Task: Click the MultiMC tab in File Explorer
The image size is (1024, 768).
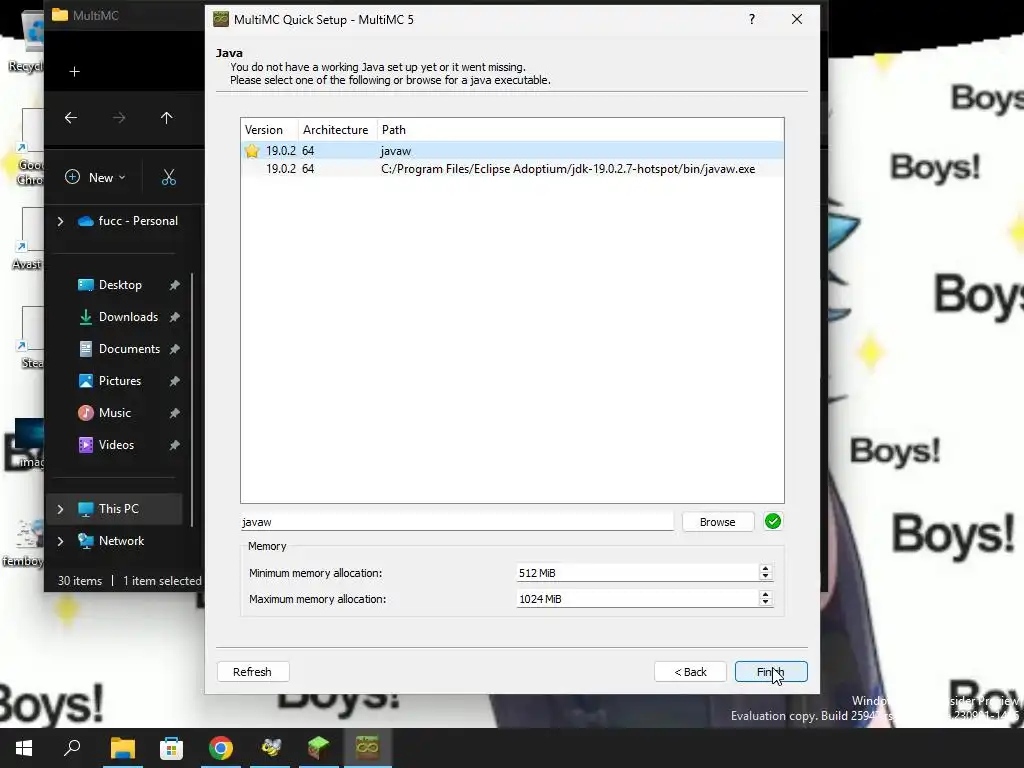Action: click(x=86, y=16)
